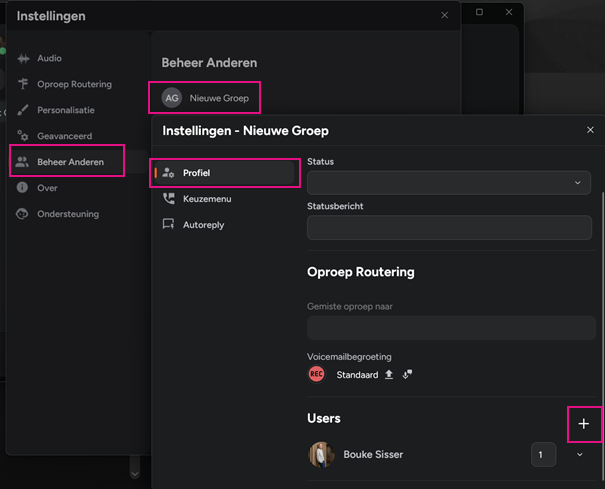605x489 pixels.
Task: Edit Bouke Sisser's priority number field
Action: point(543,455)
